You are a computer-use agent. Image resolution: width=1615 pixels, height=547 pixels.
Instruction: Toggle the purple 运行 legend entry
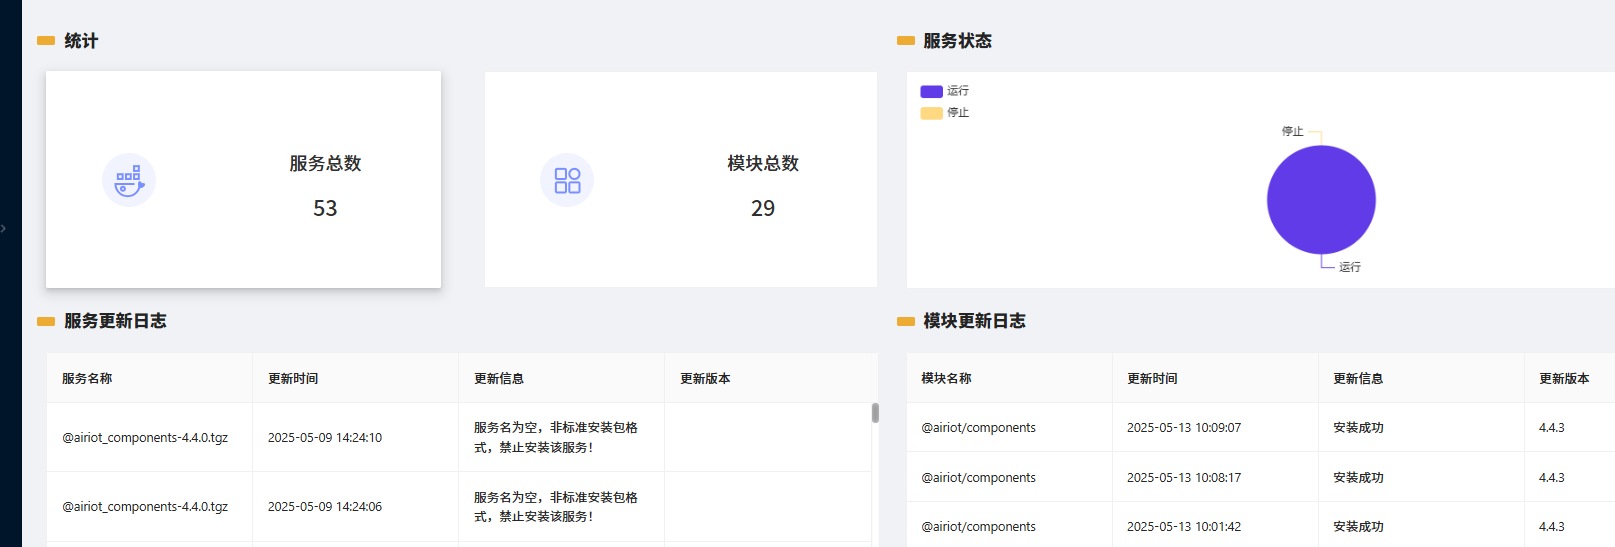click(x=945, y=91)
